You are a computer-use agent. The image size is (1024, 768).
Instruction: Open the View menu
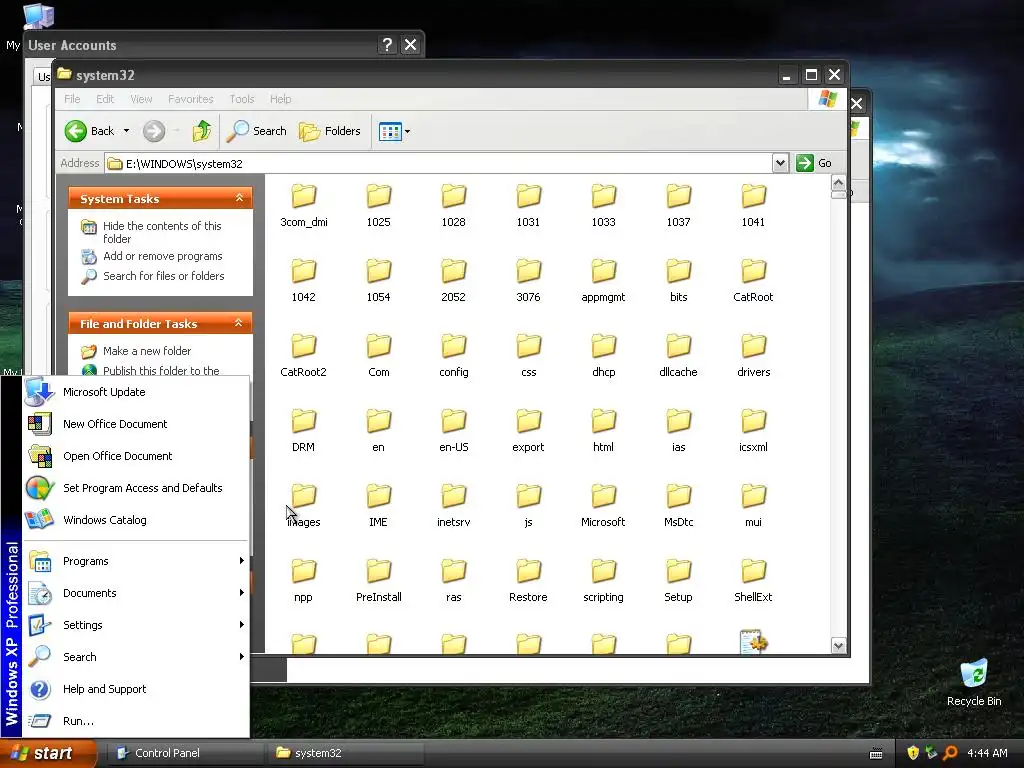point(141,99)
